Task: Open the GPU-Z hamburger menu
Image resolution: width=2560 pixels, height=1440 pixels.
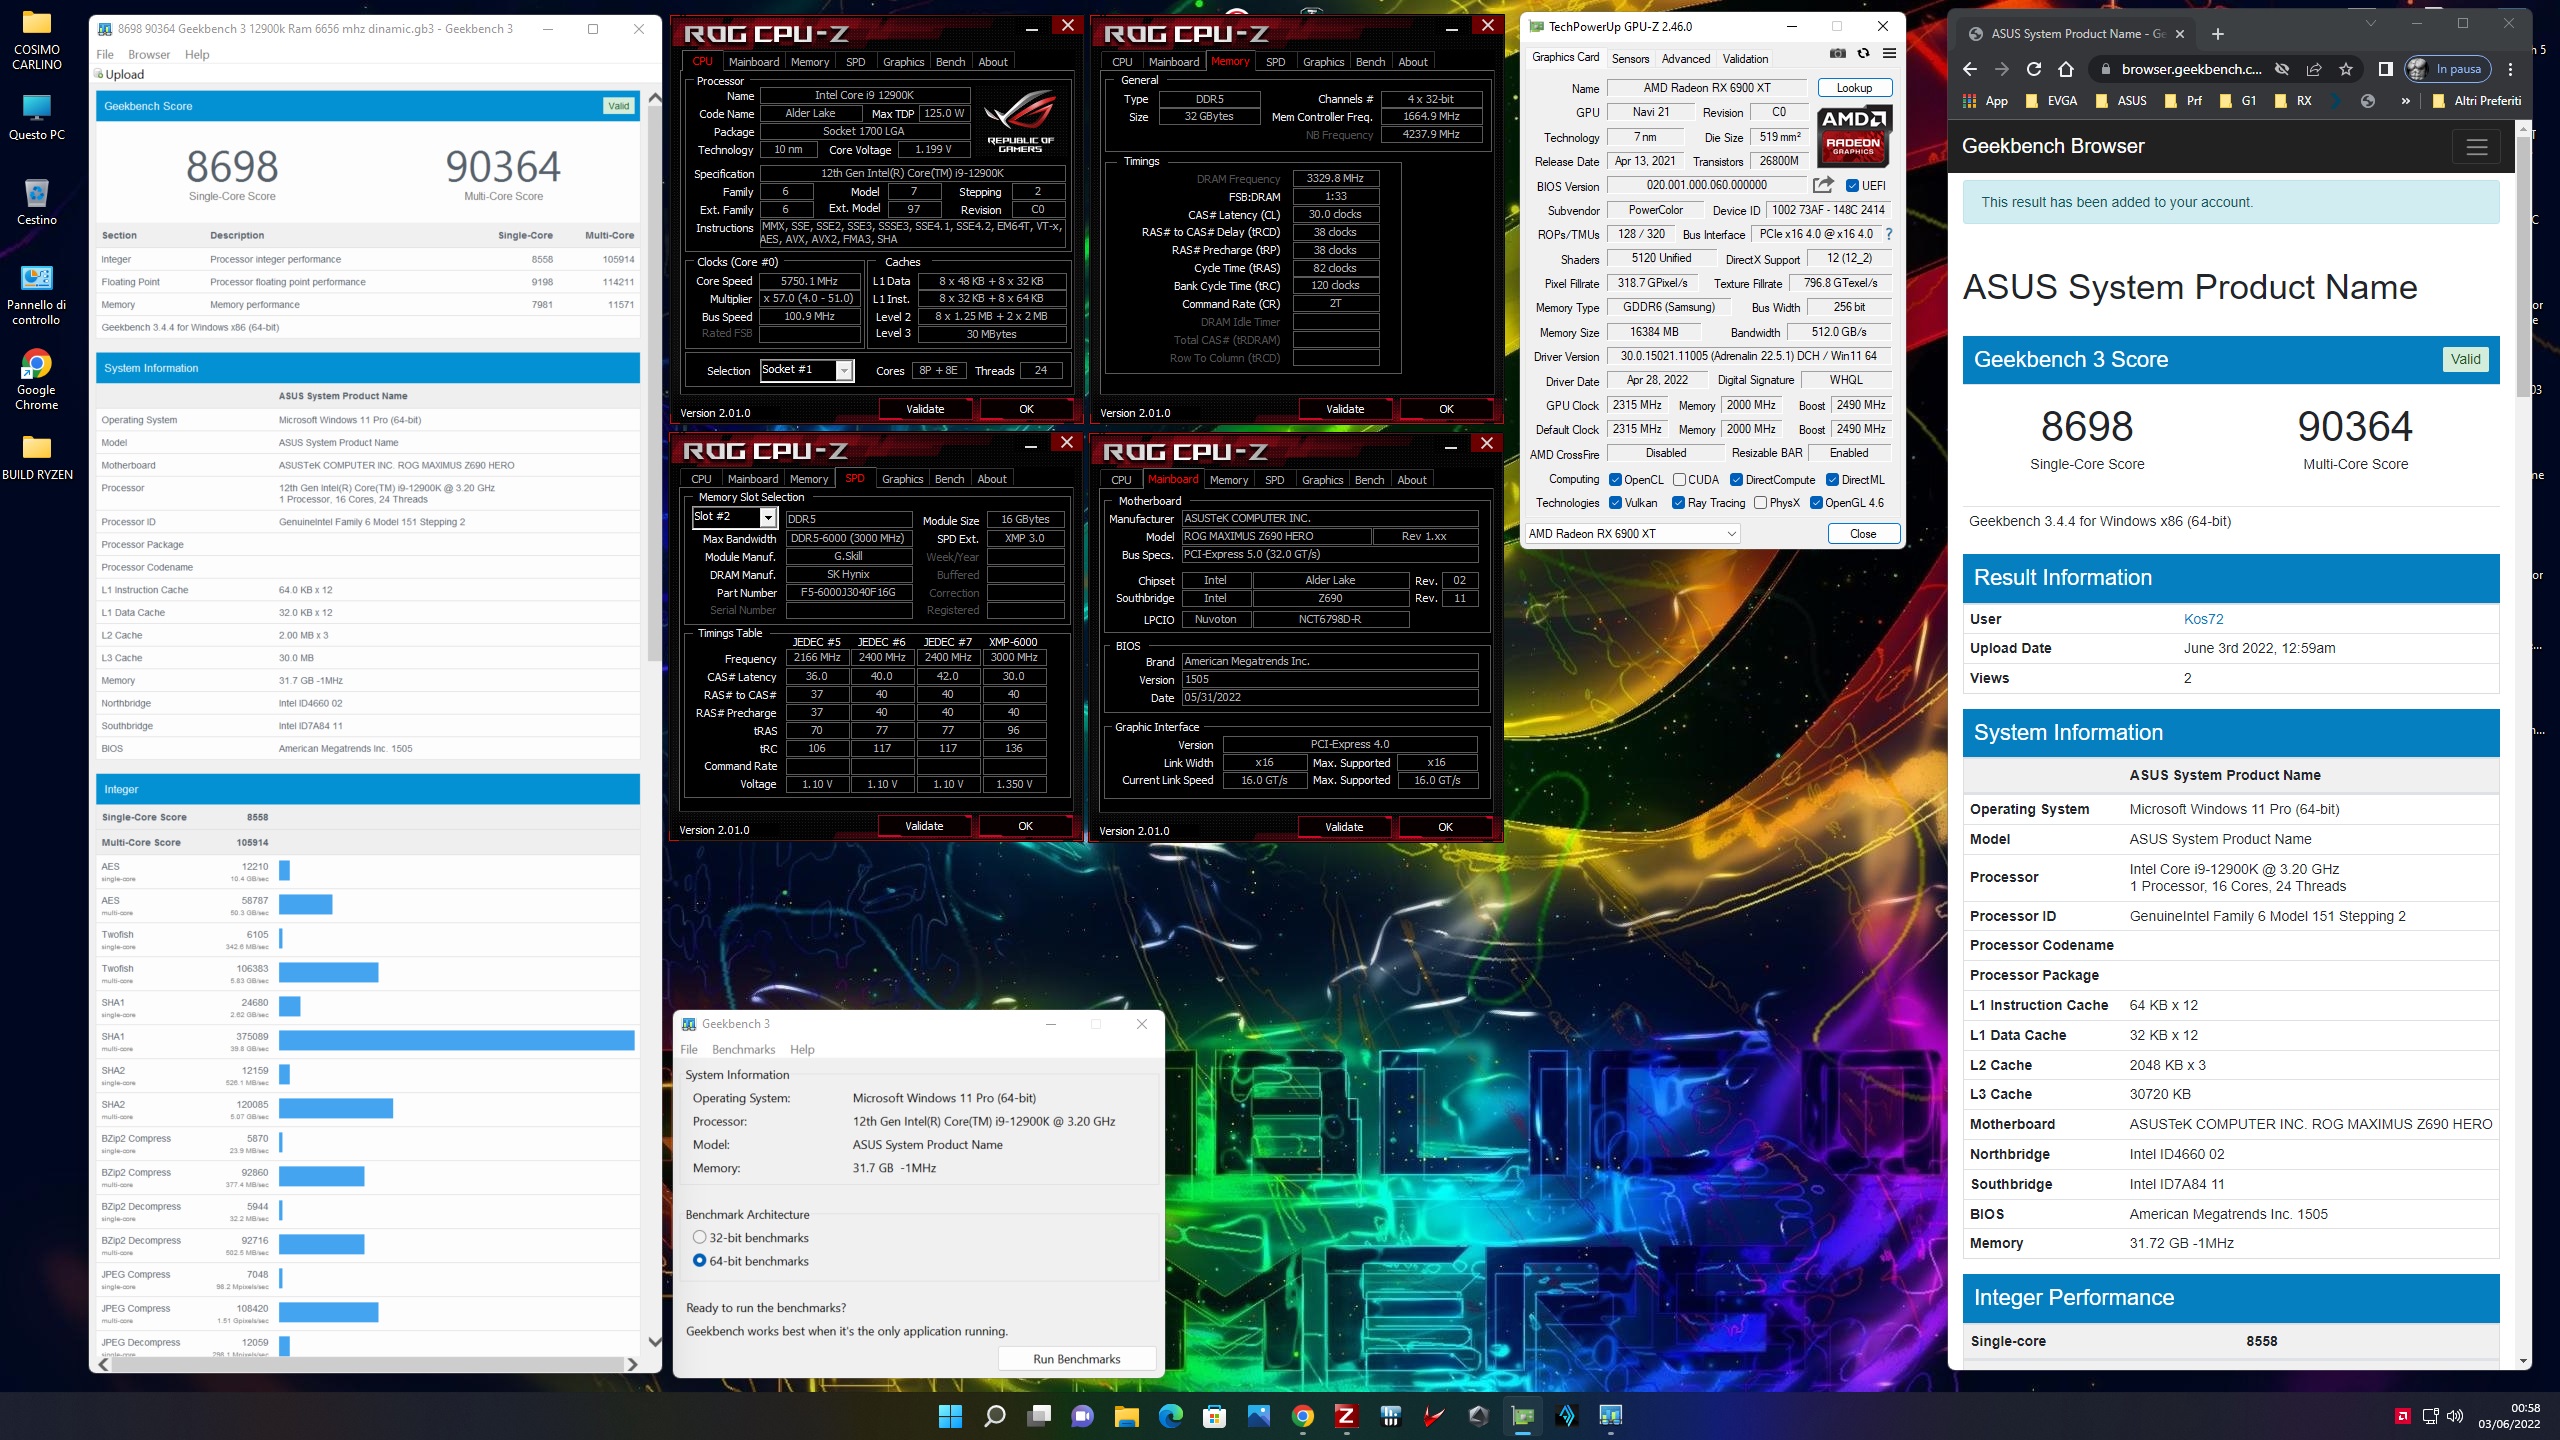Action: 1889,54
